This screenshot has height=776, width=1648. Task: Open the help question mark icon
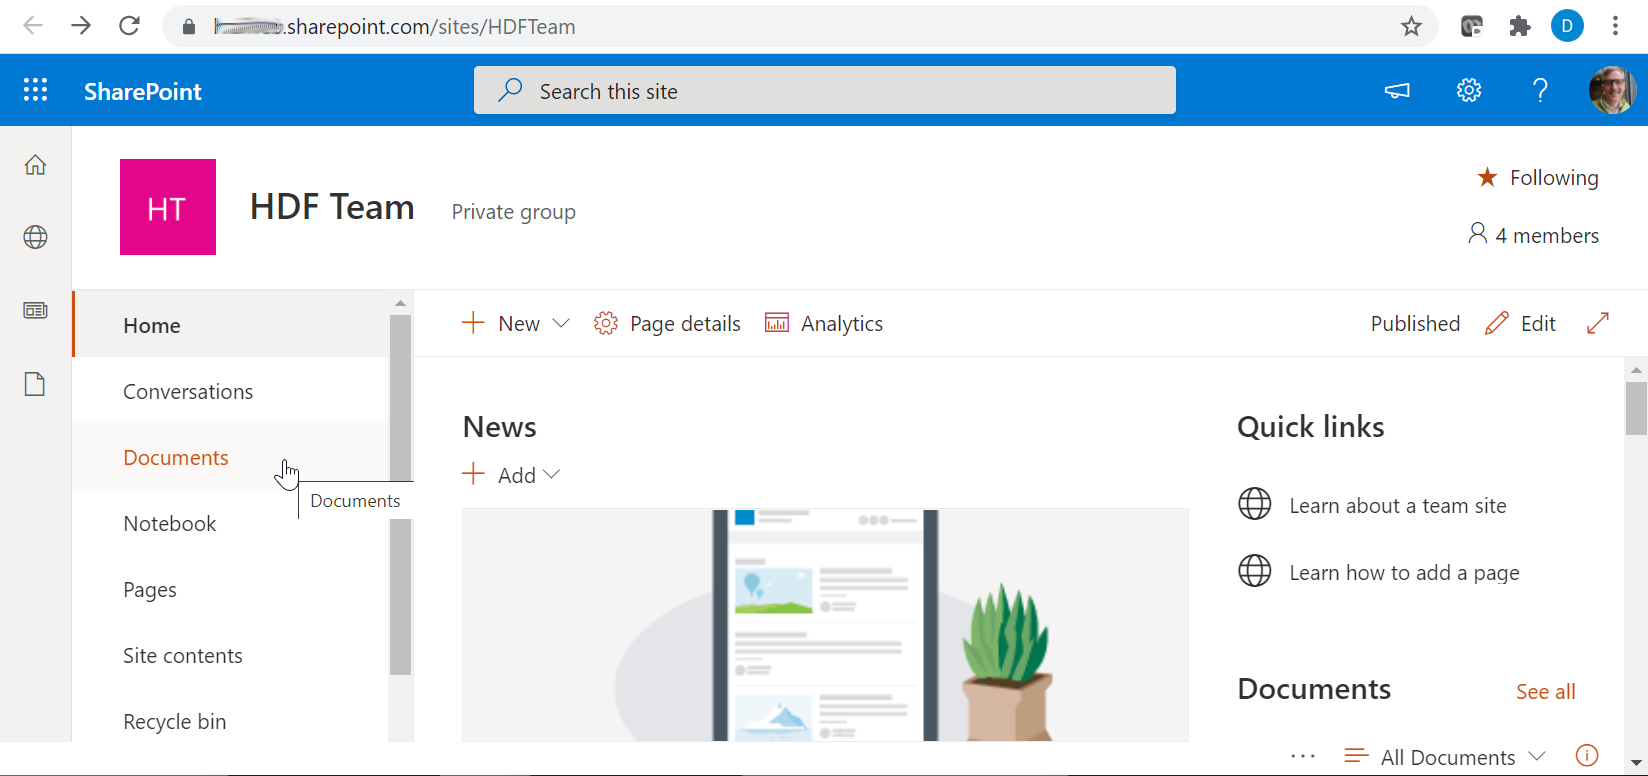(x=1540, y=91)
